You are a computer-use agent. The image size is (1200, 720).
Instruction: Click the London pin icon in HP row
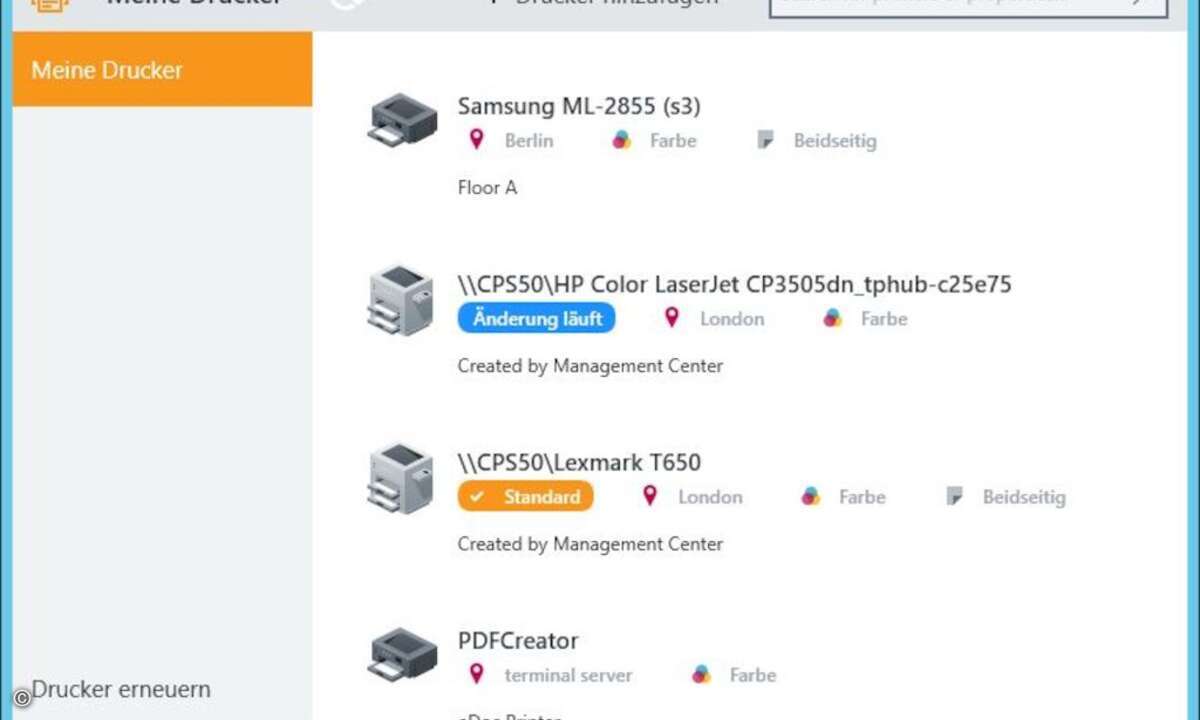click(x=672, y=318)
